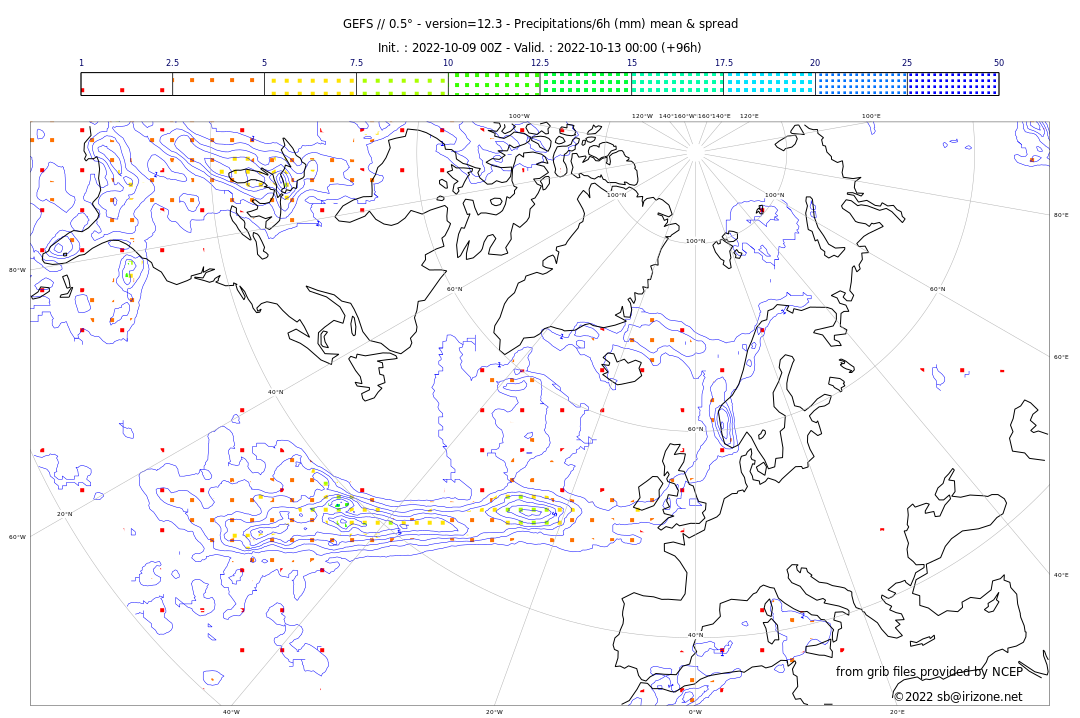Click the legend value label 50

point(998,63)
